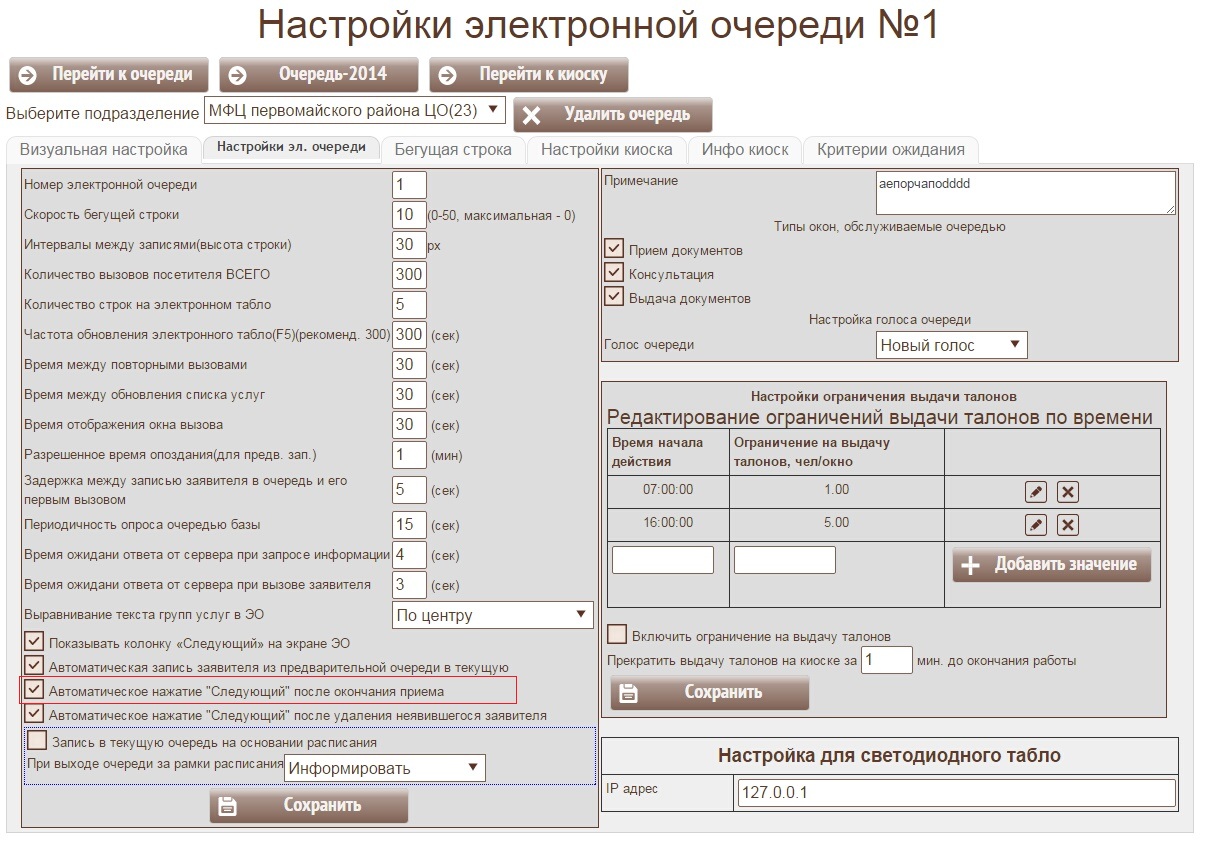Click 'Добавить значение' plus button
This screenshot has height=843, width=1205.
pos(1052,565)
